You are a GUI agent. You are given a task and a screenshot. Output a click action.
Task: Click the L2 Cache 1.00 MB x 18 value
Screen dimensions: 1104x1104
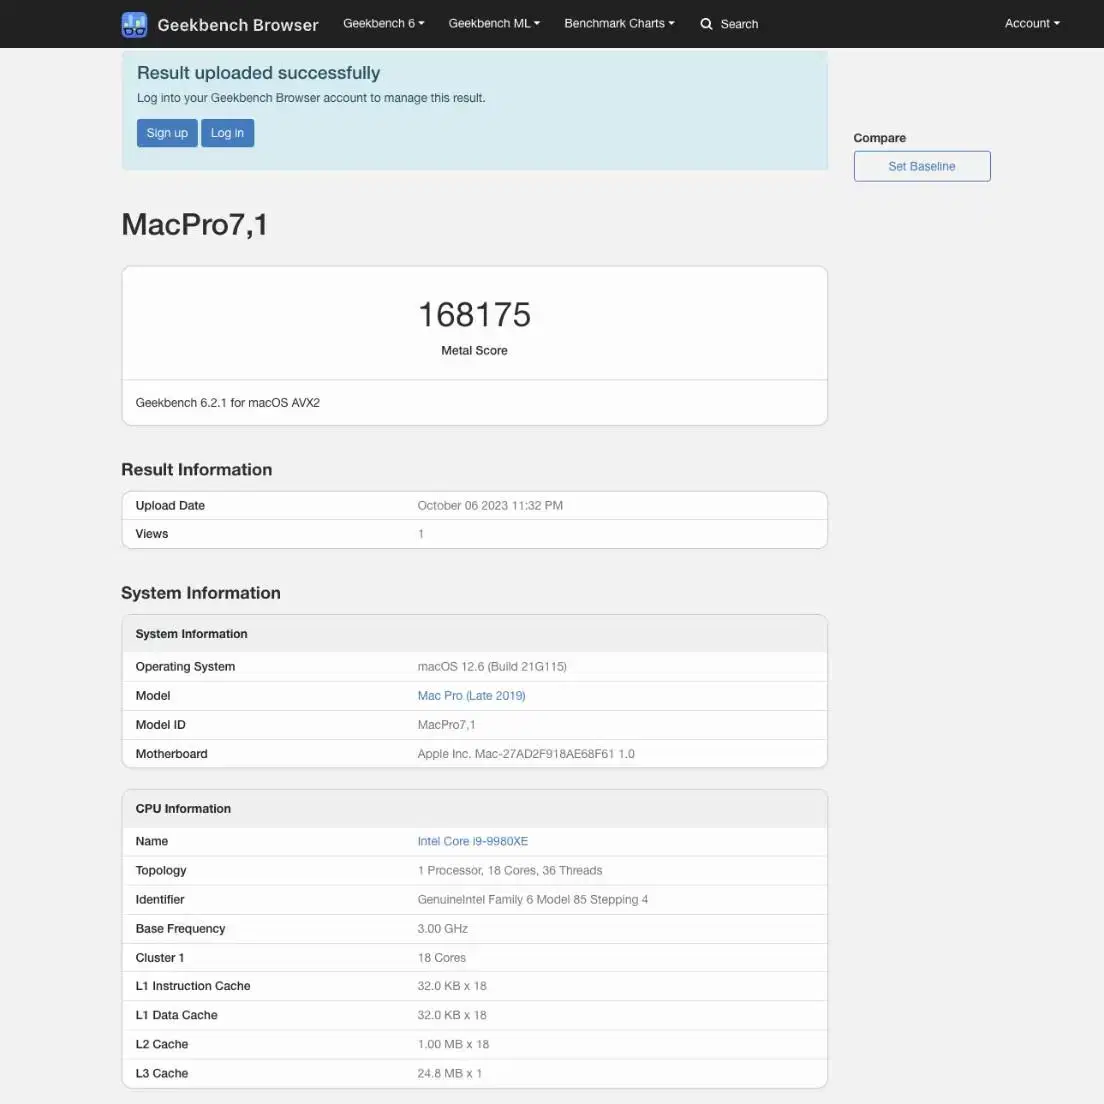click(x=453, y=1044)
